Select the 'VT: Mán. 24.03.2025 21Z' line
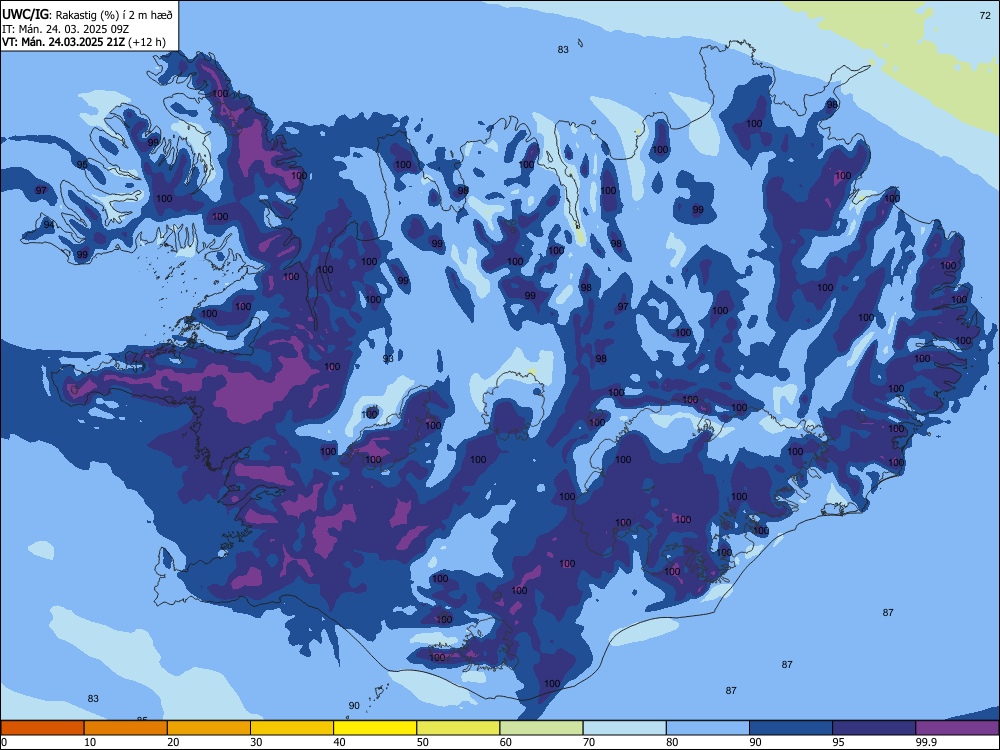The height and width of the screenshot is (750, 1000). pos(64,42)
